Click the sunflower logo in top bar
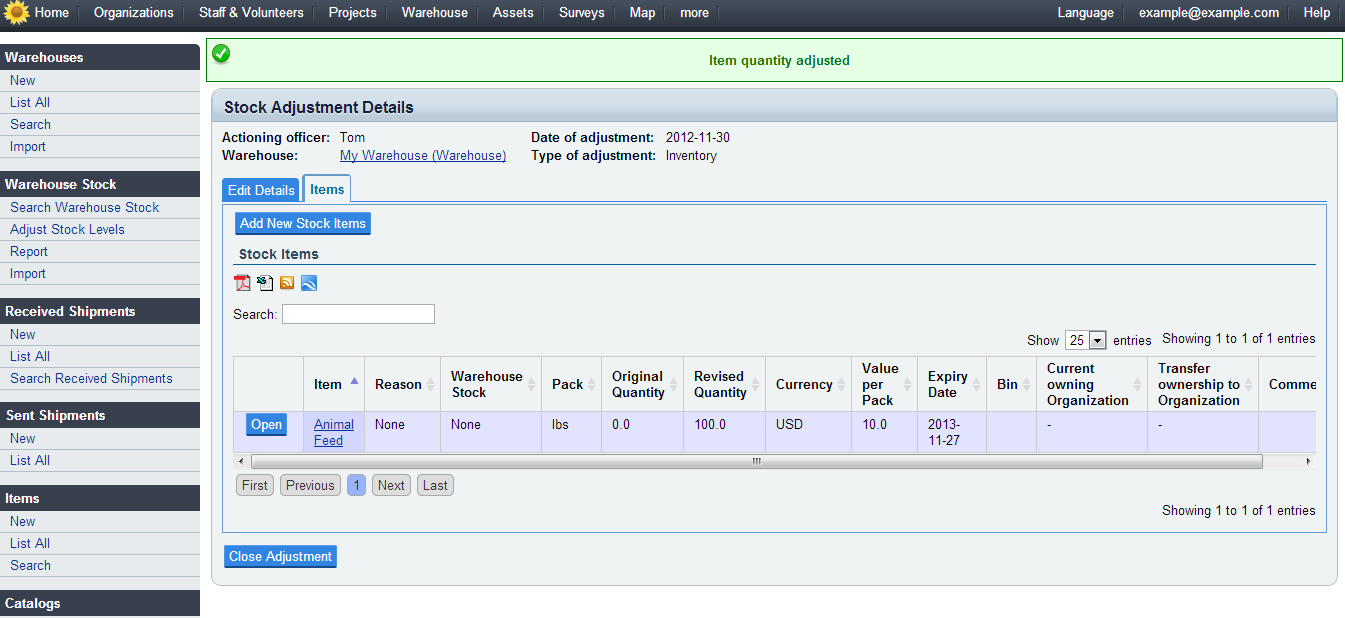The height and width of the screenshot is (618, 1345). pyautogui.click(x=16, y=13)
